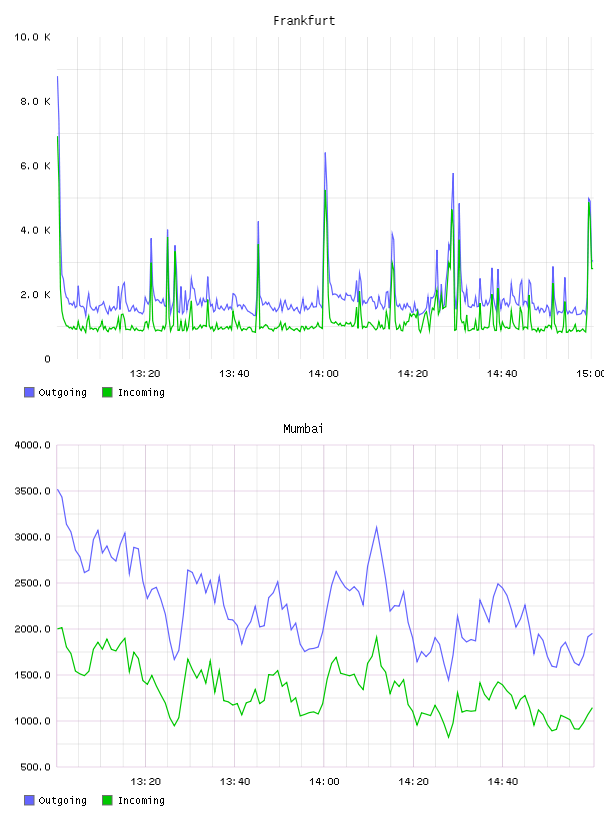Click the 1000.0 axis label in Mumbai
Image resolution: width=608 pixels, height=816 pixels.
click(32, 721)
